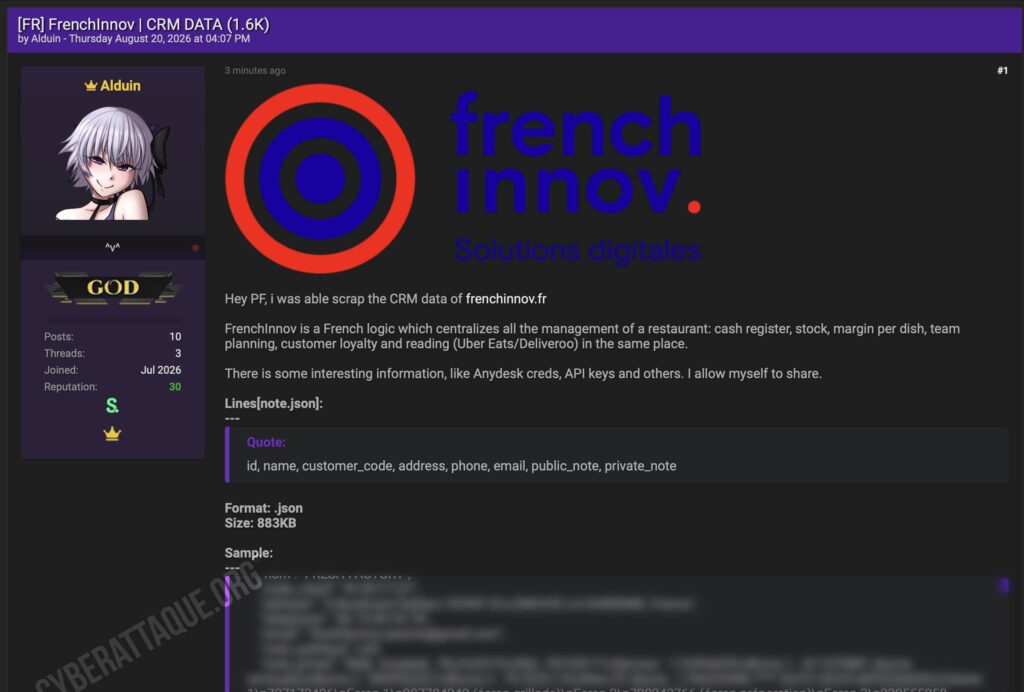This screenshot has height=692, width=1024.
Task: Click the gold crown award icon
Action: 112,433
